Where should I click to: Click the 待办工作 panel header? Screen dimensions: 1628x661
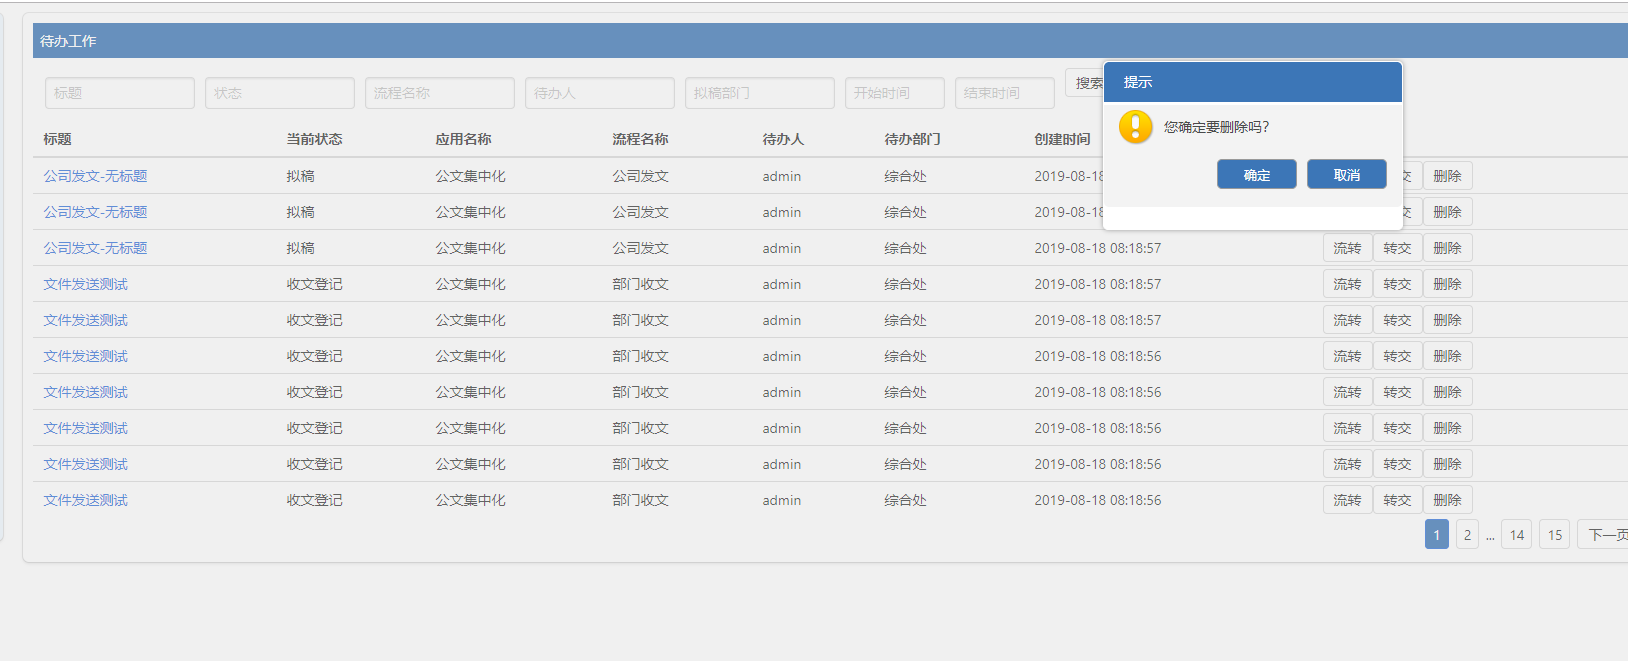pos(830,41)
